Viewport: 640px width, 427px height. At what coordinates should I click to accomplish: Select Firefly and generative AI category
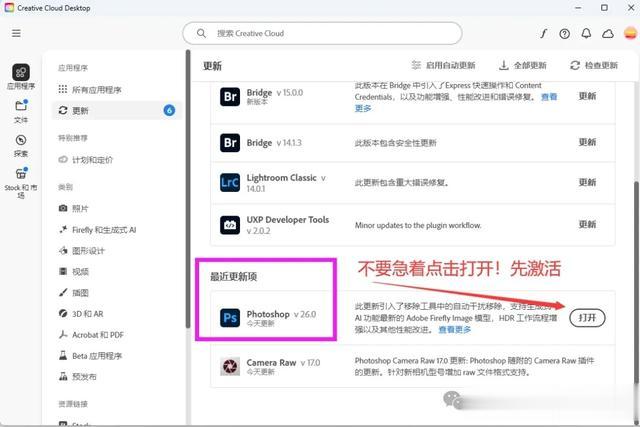click(97, 230)
